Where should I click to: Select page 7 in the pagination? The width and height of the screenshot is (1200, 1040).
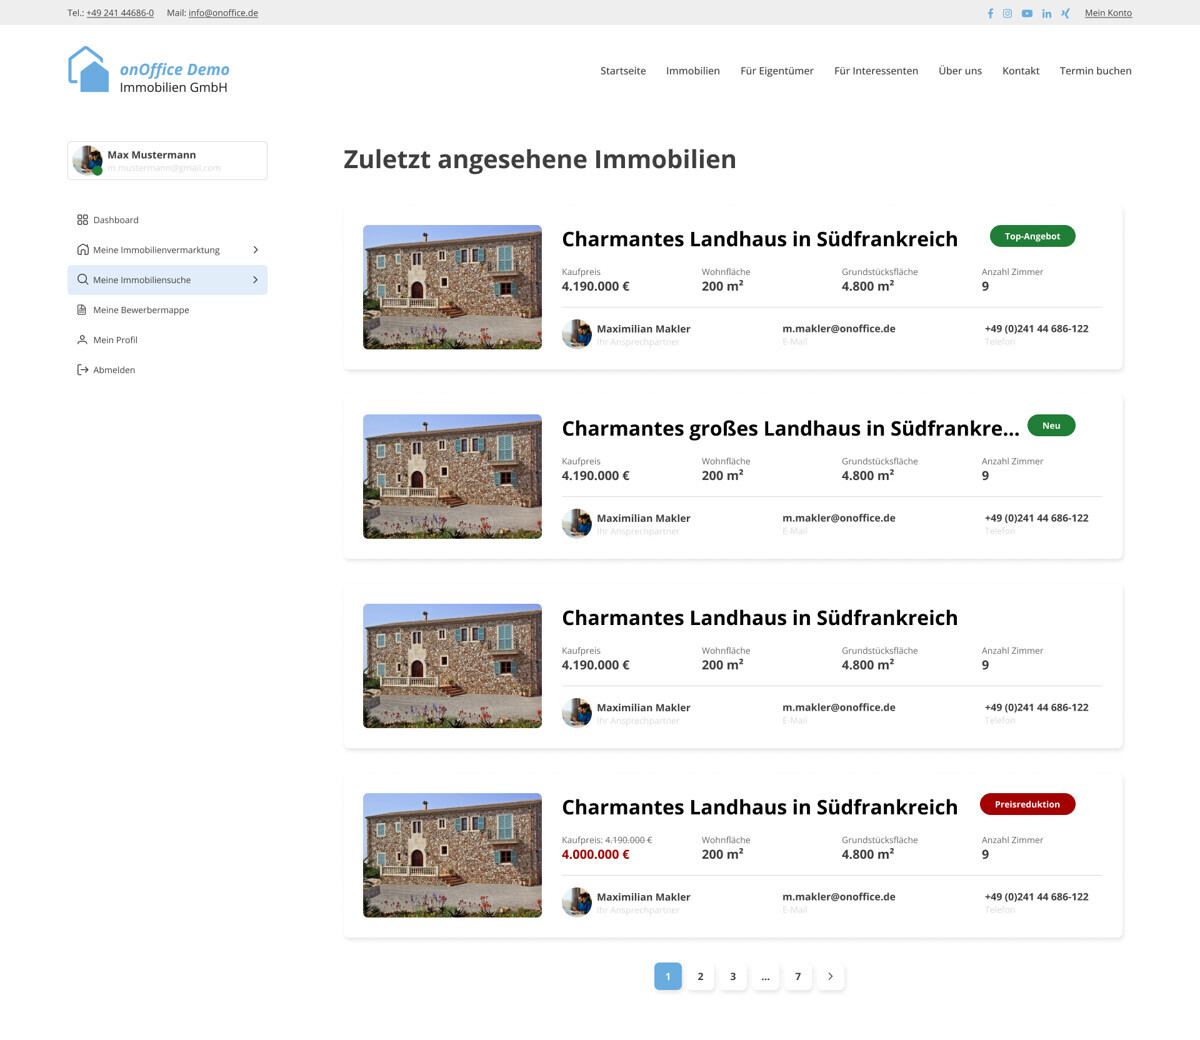point(798,976)
